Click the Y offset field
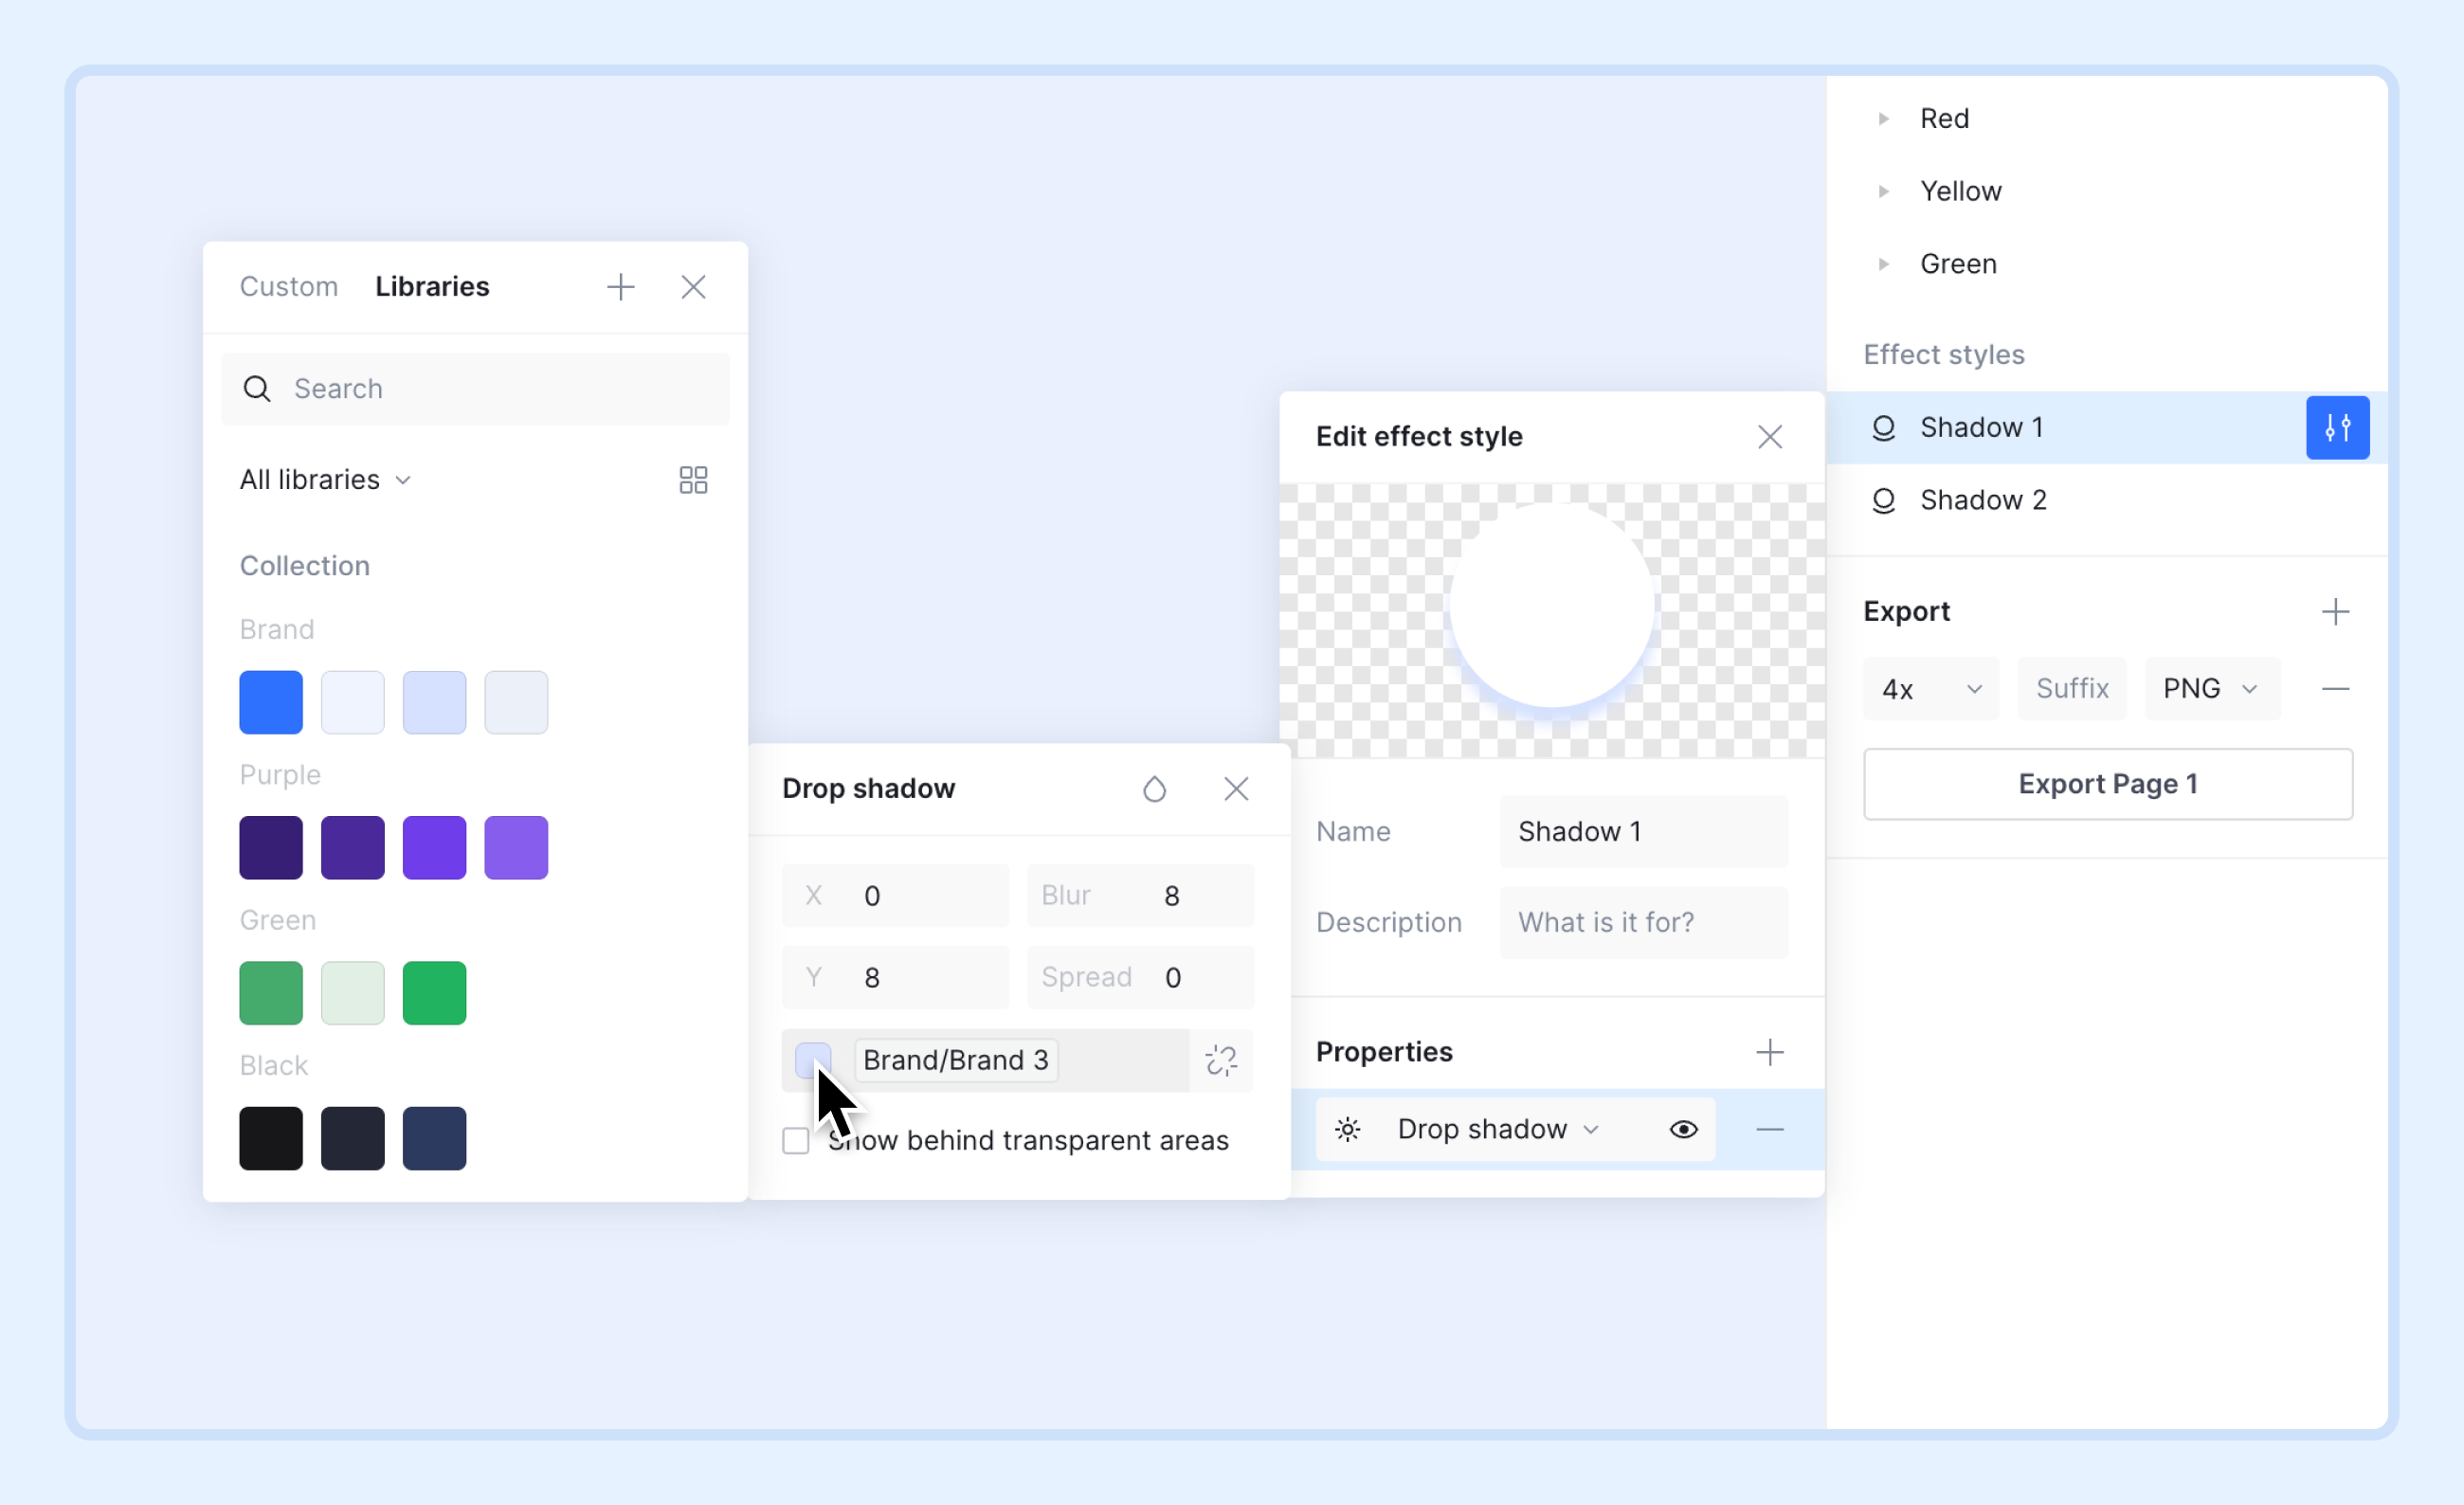This screenshot has width=2464, height=1505. (x=895, y=977)
